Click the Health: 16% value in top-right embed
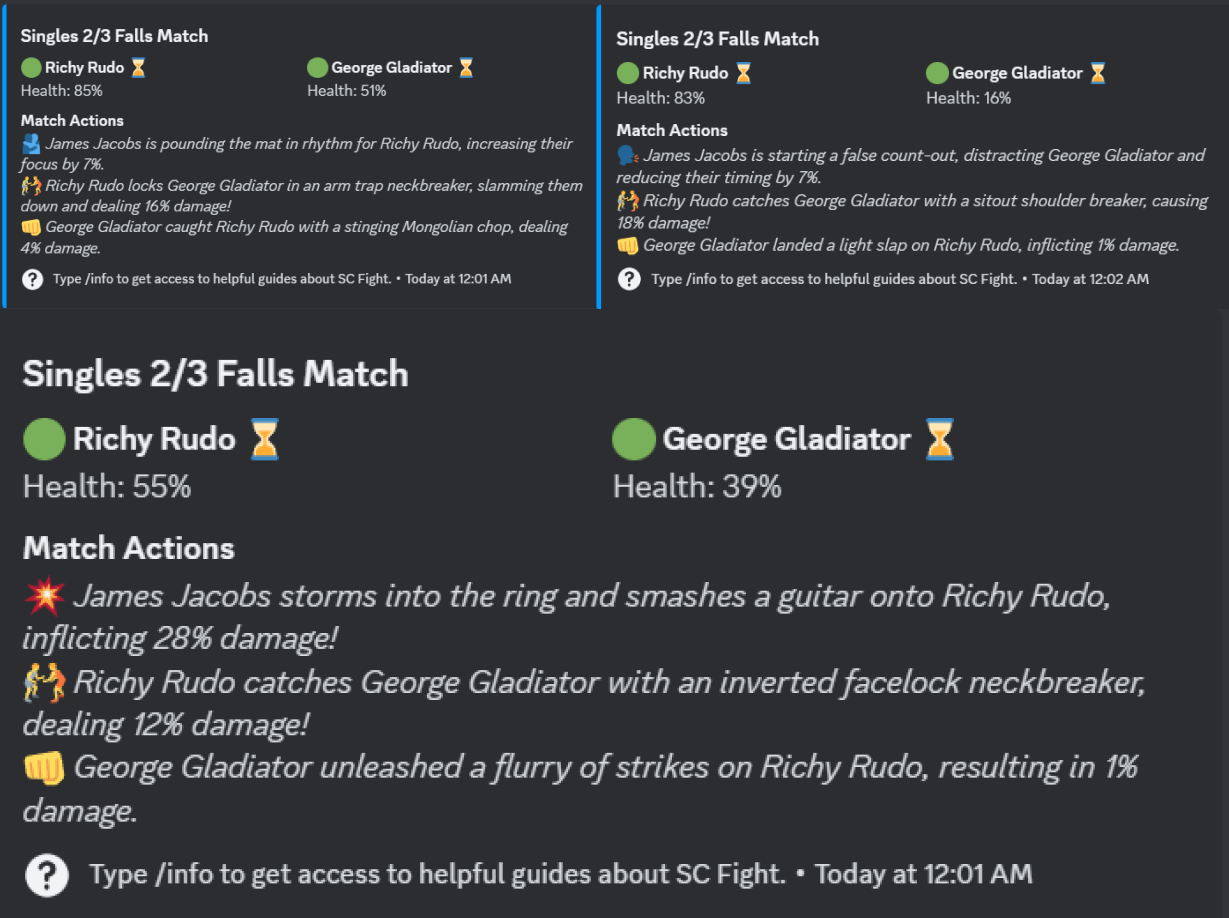 point(968,98)
